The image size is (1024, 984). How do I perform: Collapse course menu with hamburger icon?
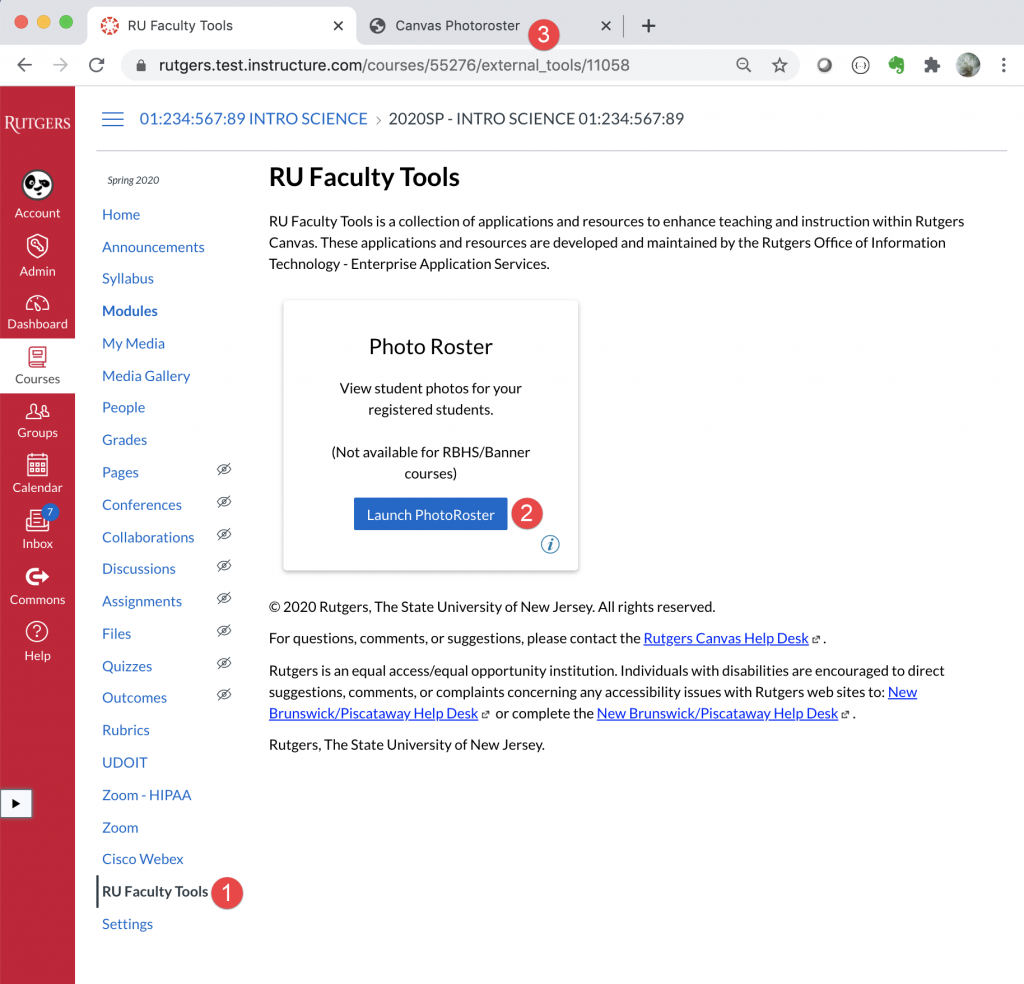tap(112, 119)
